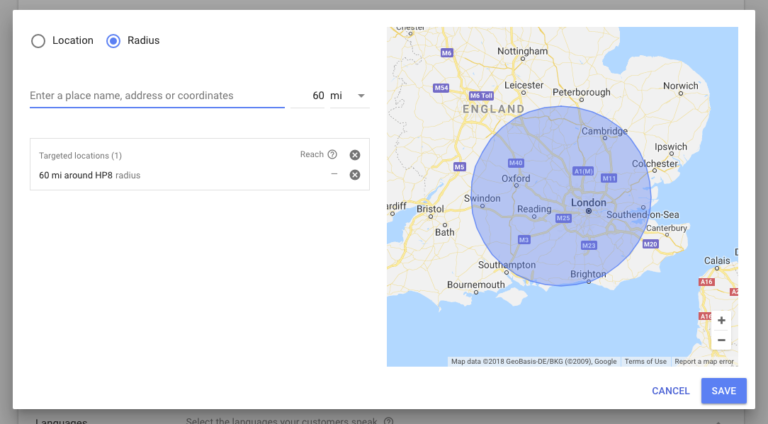Screen dimensions: 768x424
Task: Click the Swindon label on the map
Action: point(482,198)
